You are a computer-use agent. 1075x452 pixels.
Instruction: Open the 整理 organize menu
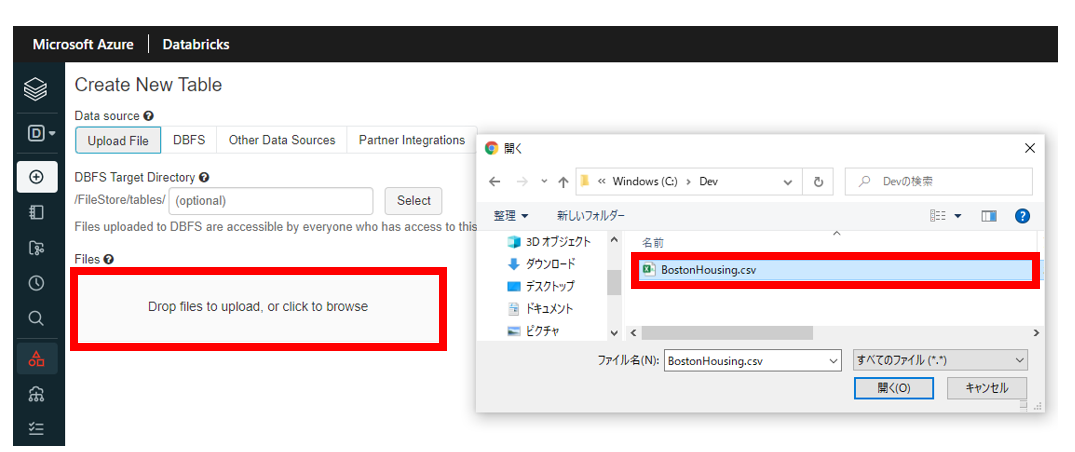click(x=511, y=216)
